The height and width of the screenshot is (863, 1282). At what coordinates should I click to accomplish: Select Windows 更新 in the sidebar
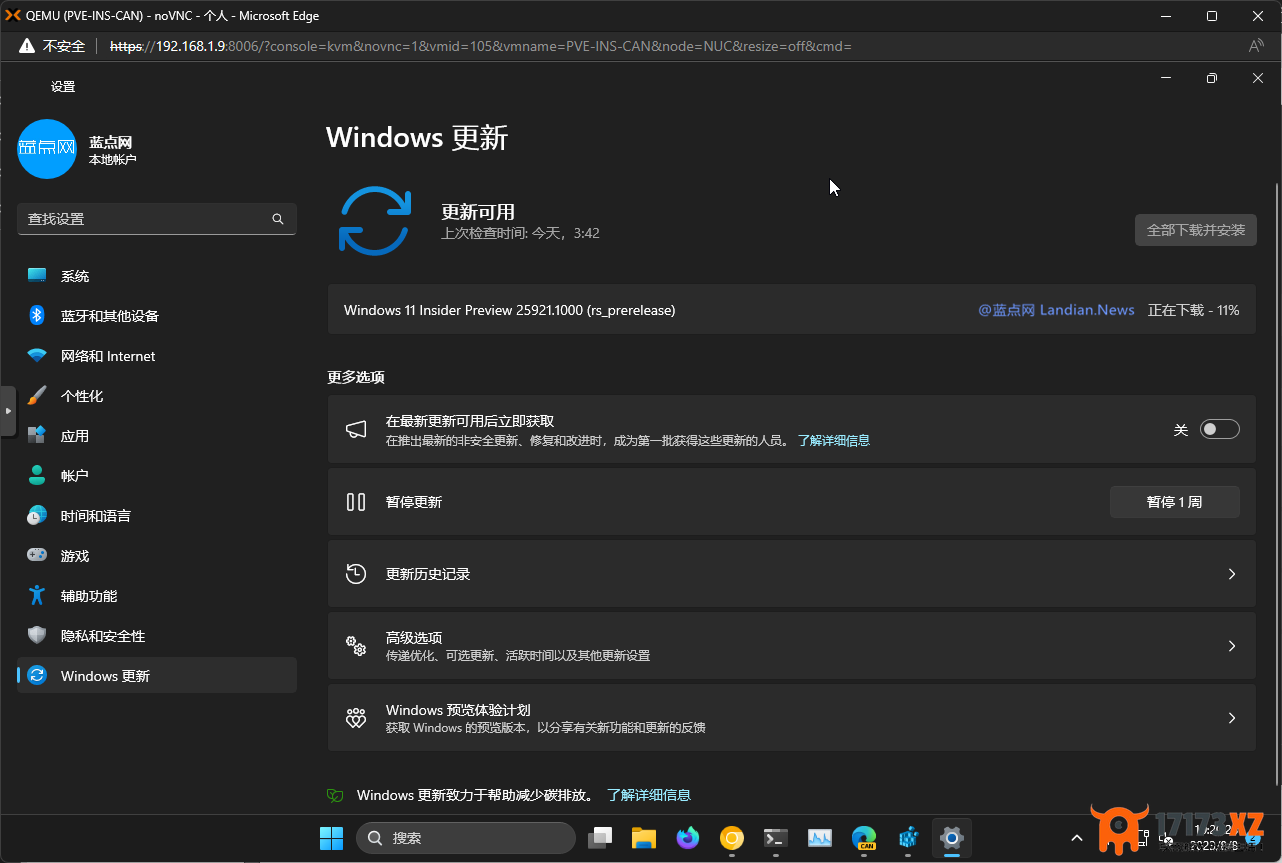coord(157,675)
